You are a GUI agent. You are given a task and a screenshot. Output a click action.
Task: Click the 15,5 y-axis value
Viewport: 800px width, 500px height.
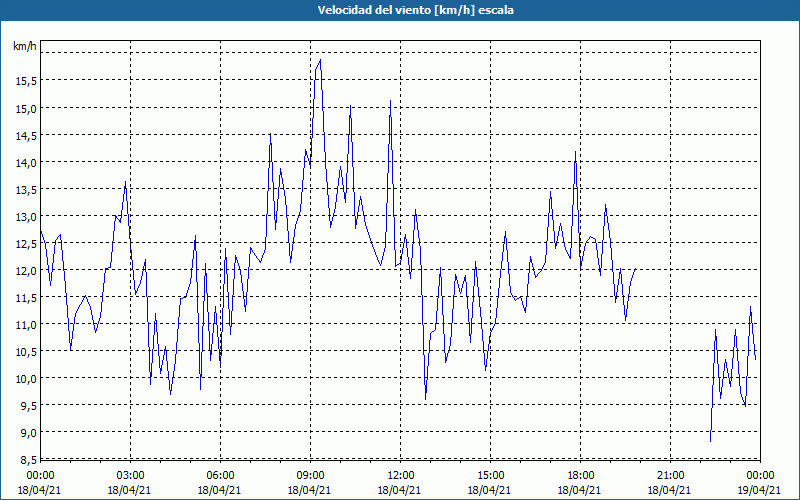click(x=24, y=81)
